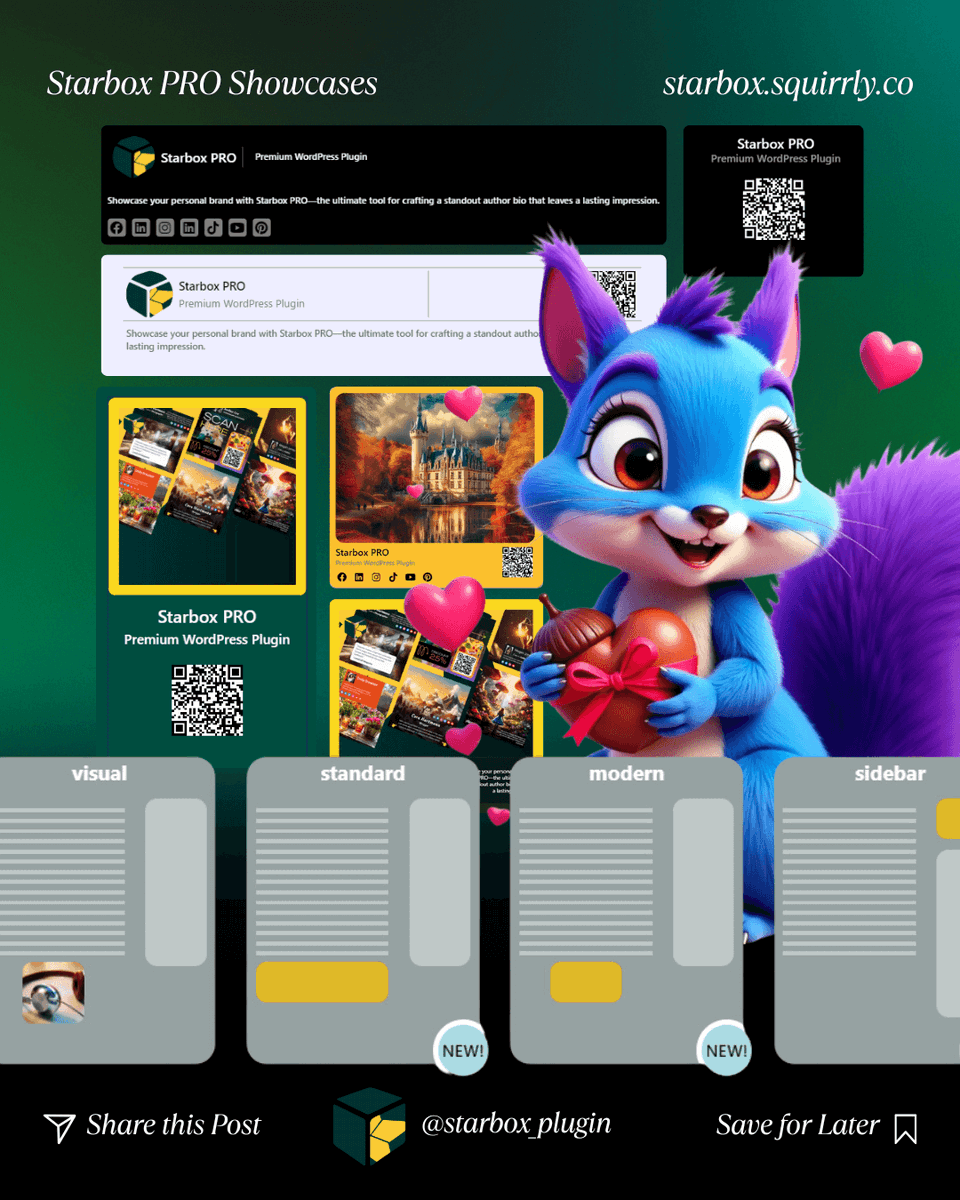Click Pinterest icon on yellow castle card
The height and width of the screenshot is (1200, 960).
427,577
